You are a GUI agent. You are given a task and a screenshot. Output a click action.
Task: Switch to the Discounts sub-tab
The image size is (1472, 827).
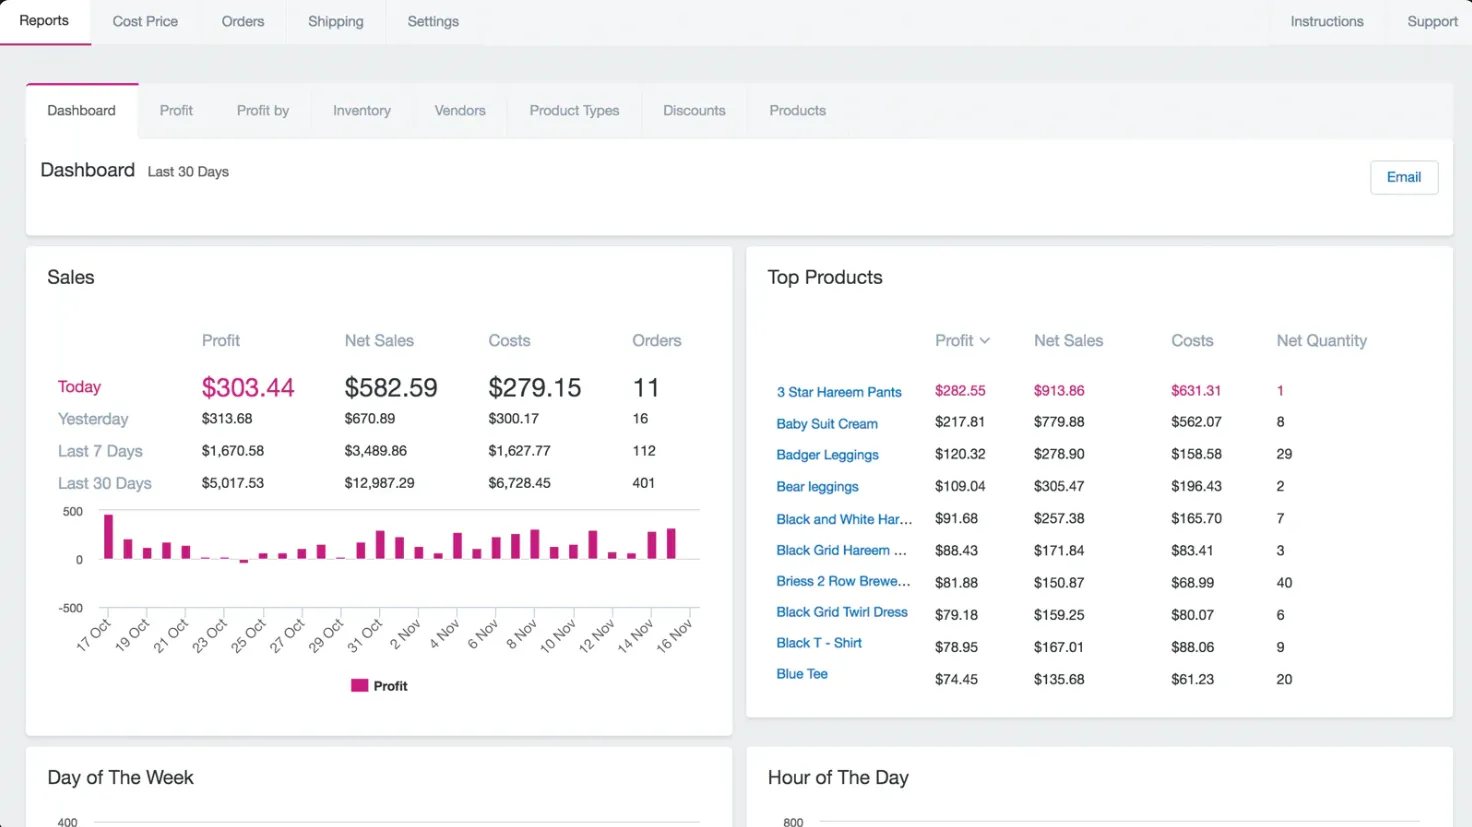click(694, 111)
